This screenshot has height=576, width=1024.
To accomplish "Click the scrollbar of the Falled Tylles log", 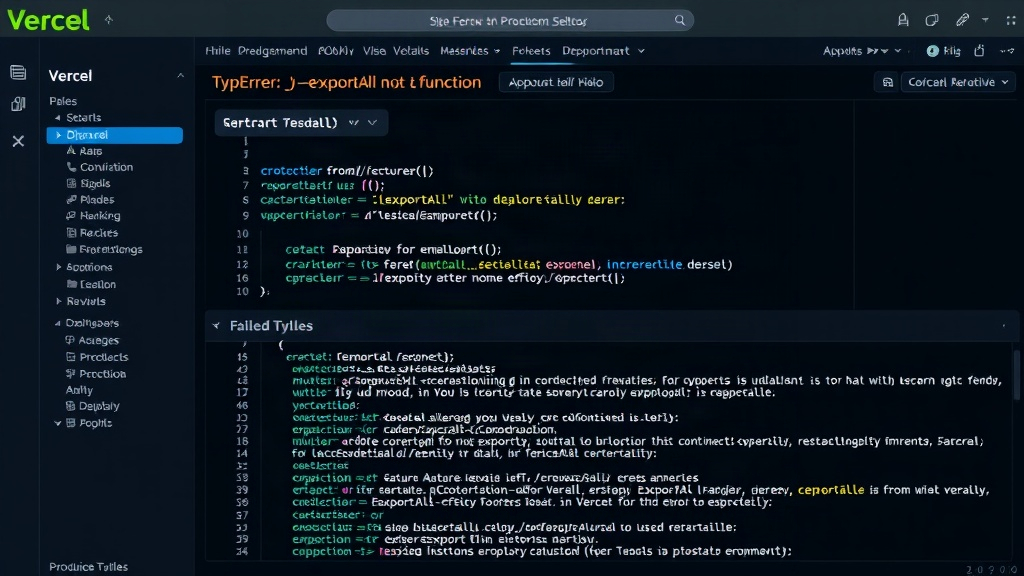I will click(x=1016, y=376).
